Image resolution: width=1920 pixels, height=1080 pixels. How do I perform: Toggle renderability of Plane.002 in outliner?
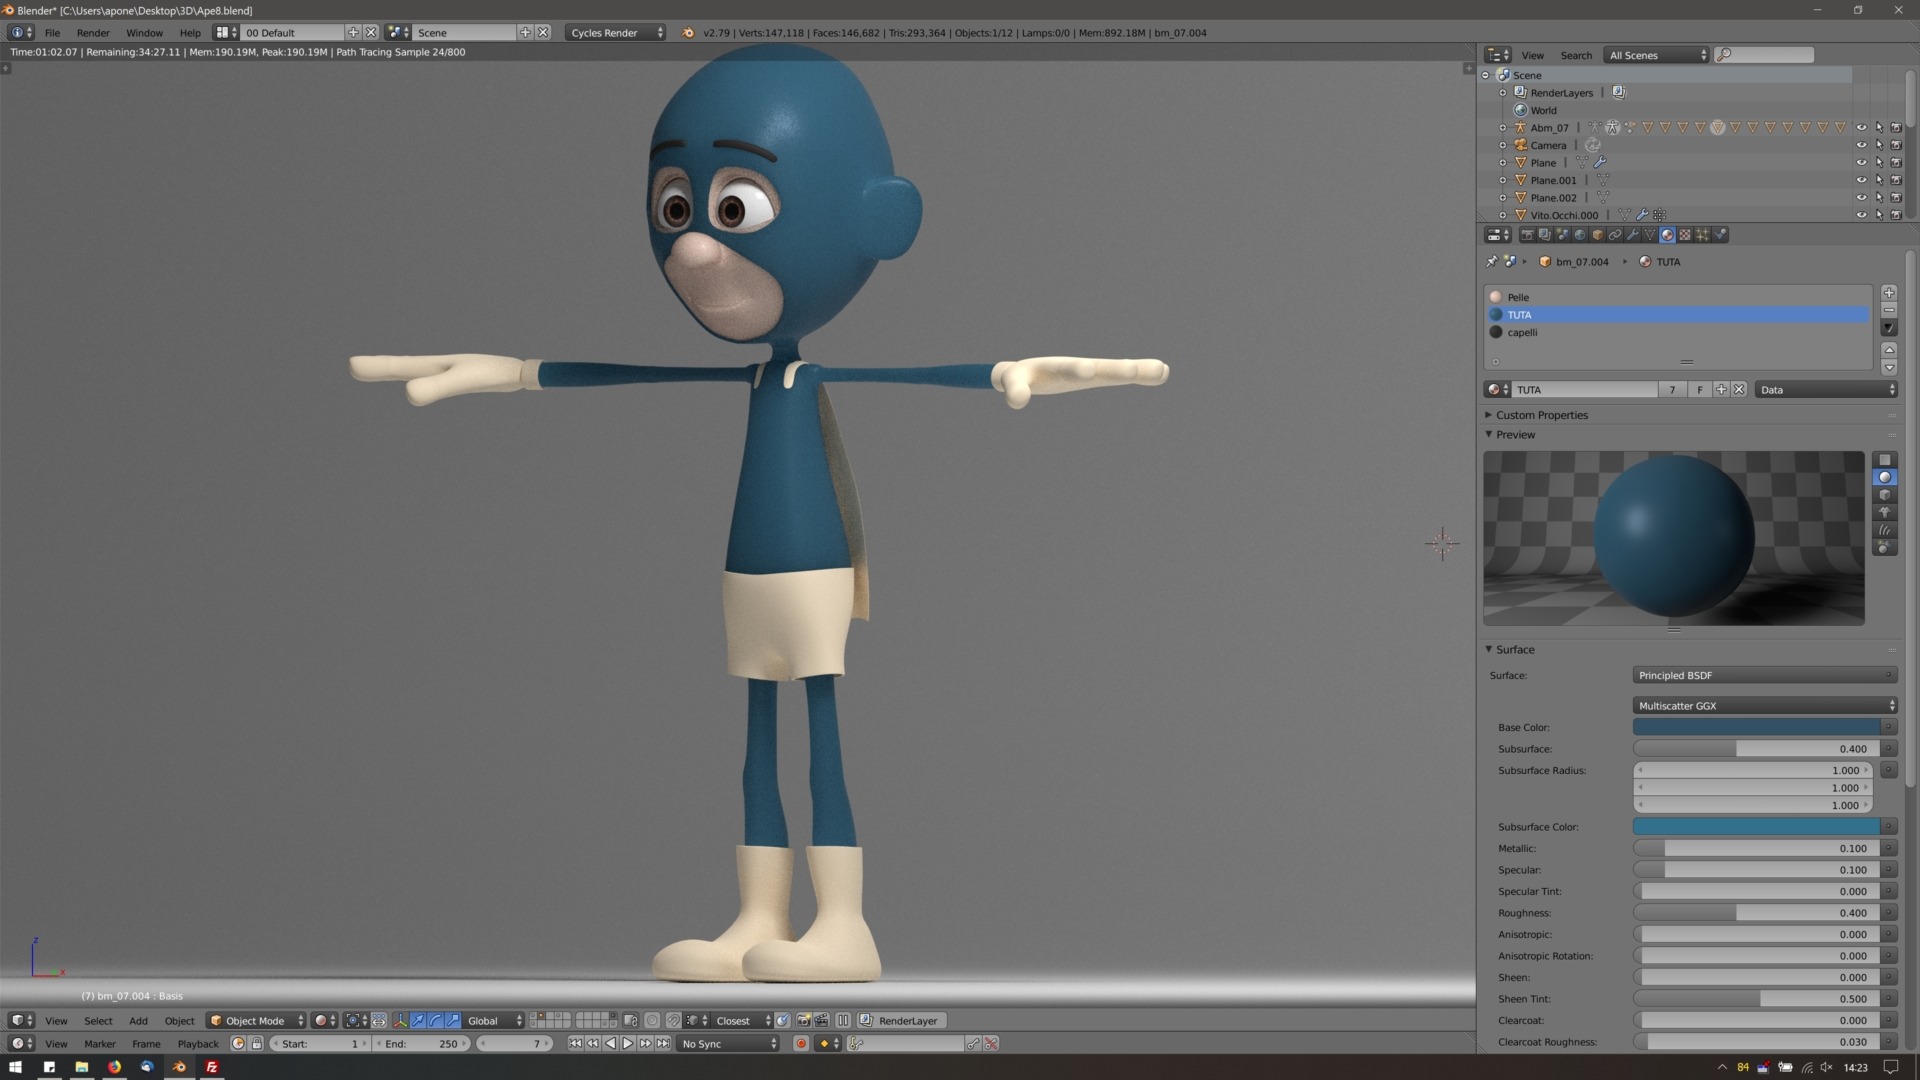point(1896,198)
